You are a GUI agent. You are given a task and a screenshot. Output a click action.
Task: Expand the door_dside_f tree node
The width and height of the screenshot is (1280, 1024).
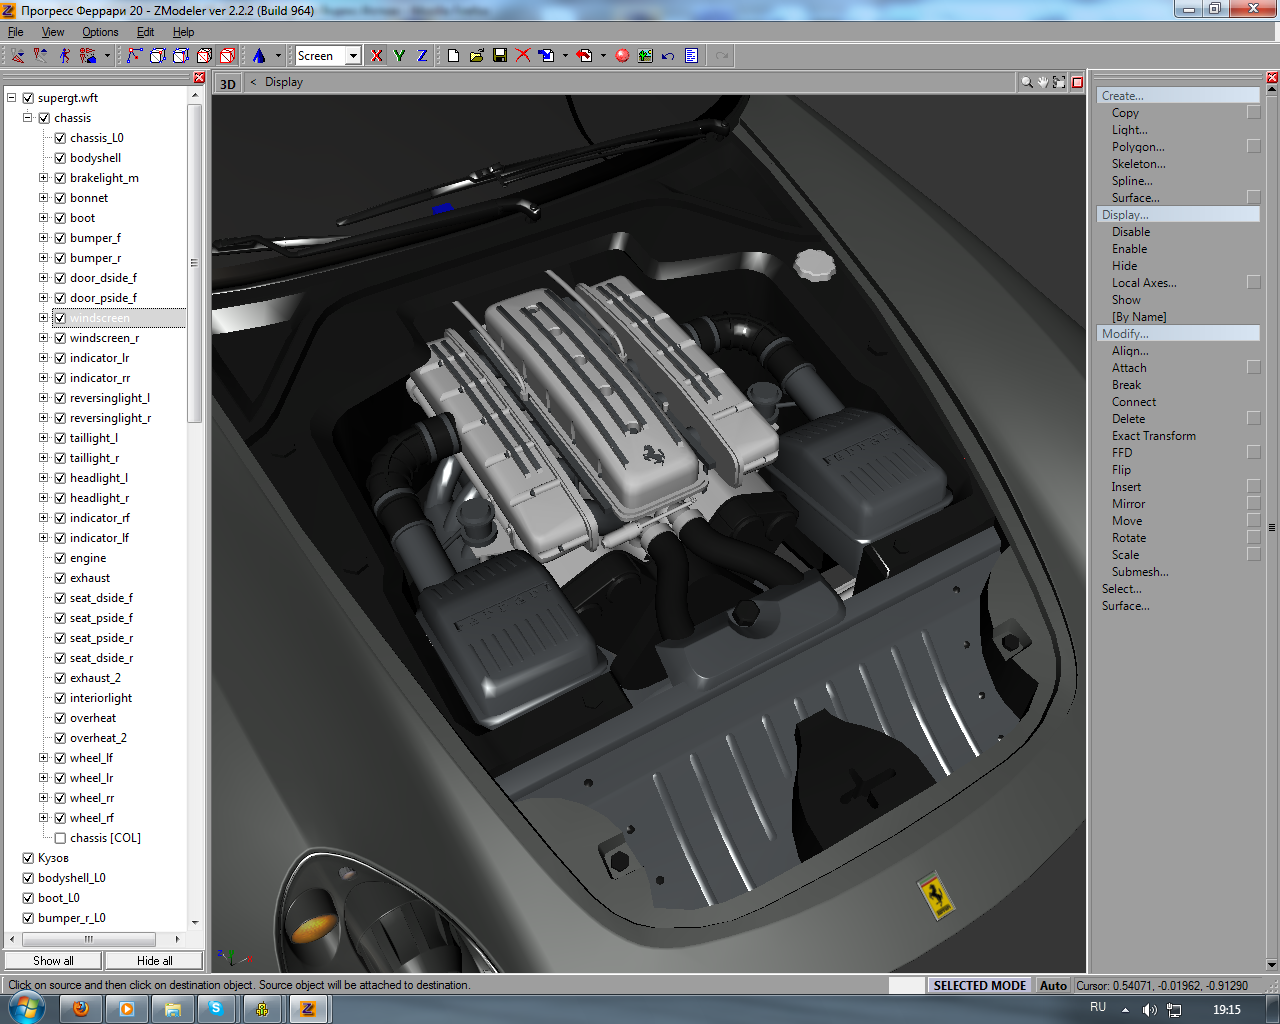(x=44, y=278)
